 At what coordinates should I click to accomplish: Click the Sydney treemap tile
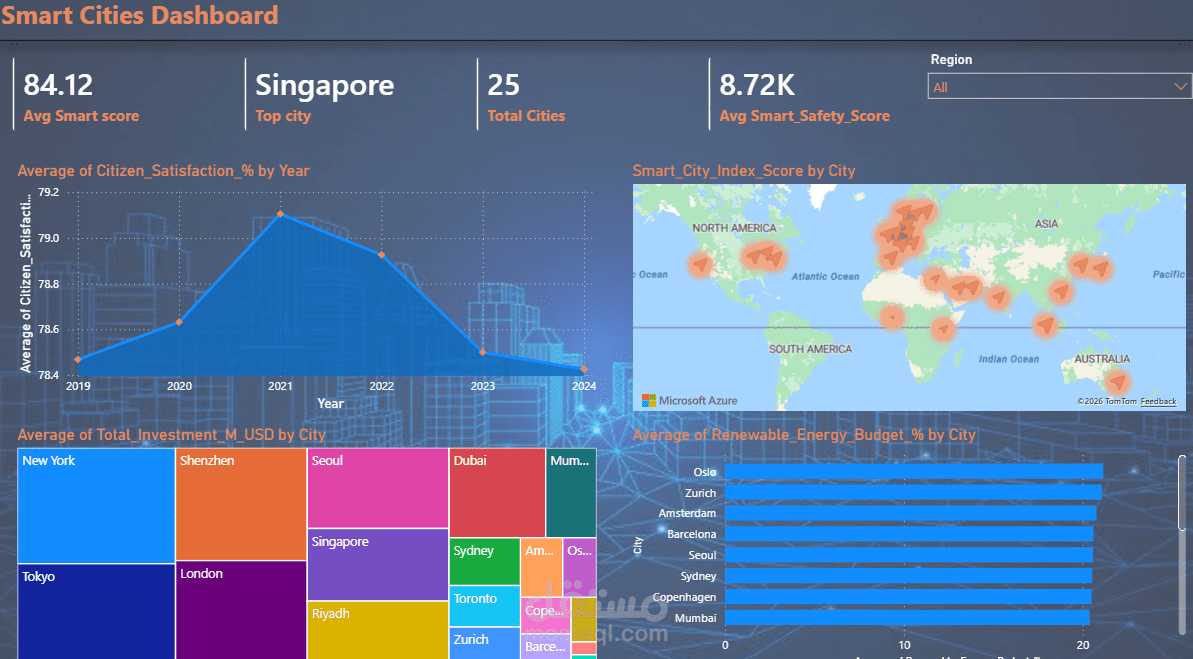(485, 561)
